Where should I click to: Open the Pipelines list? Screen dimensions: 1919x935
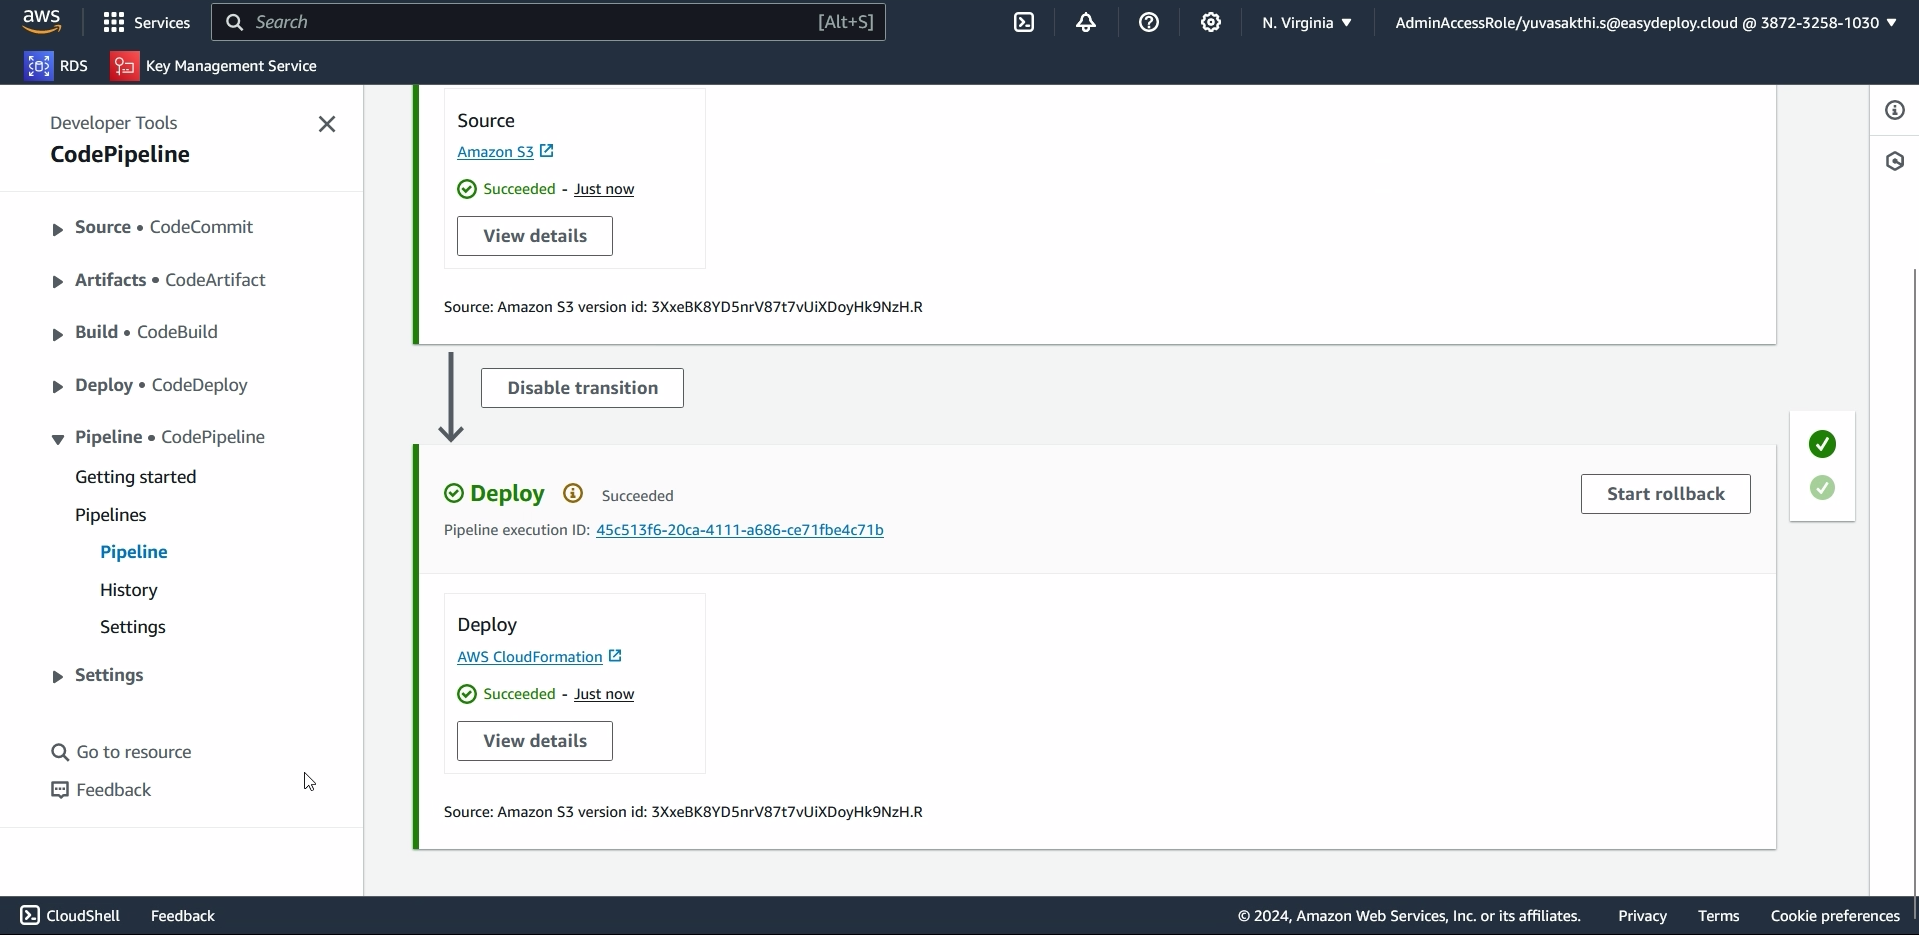coord(110,515)
